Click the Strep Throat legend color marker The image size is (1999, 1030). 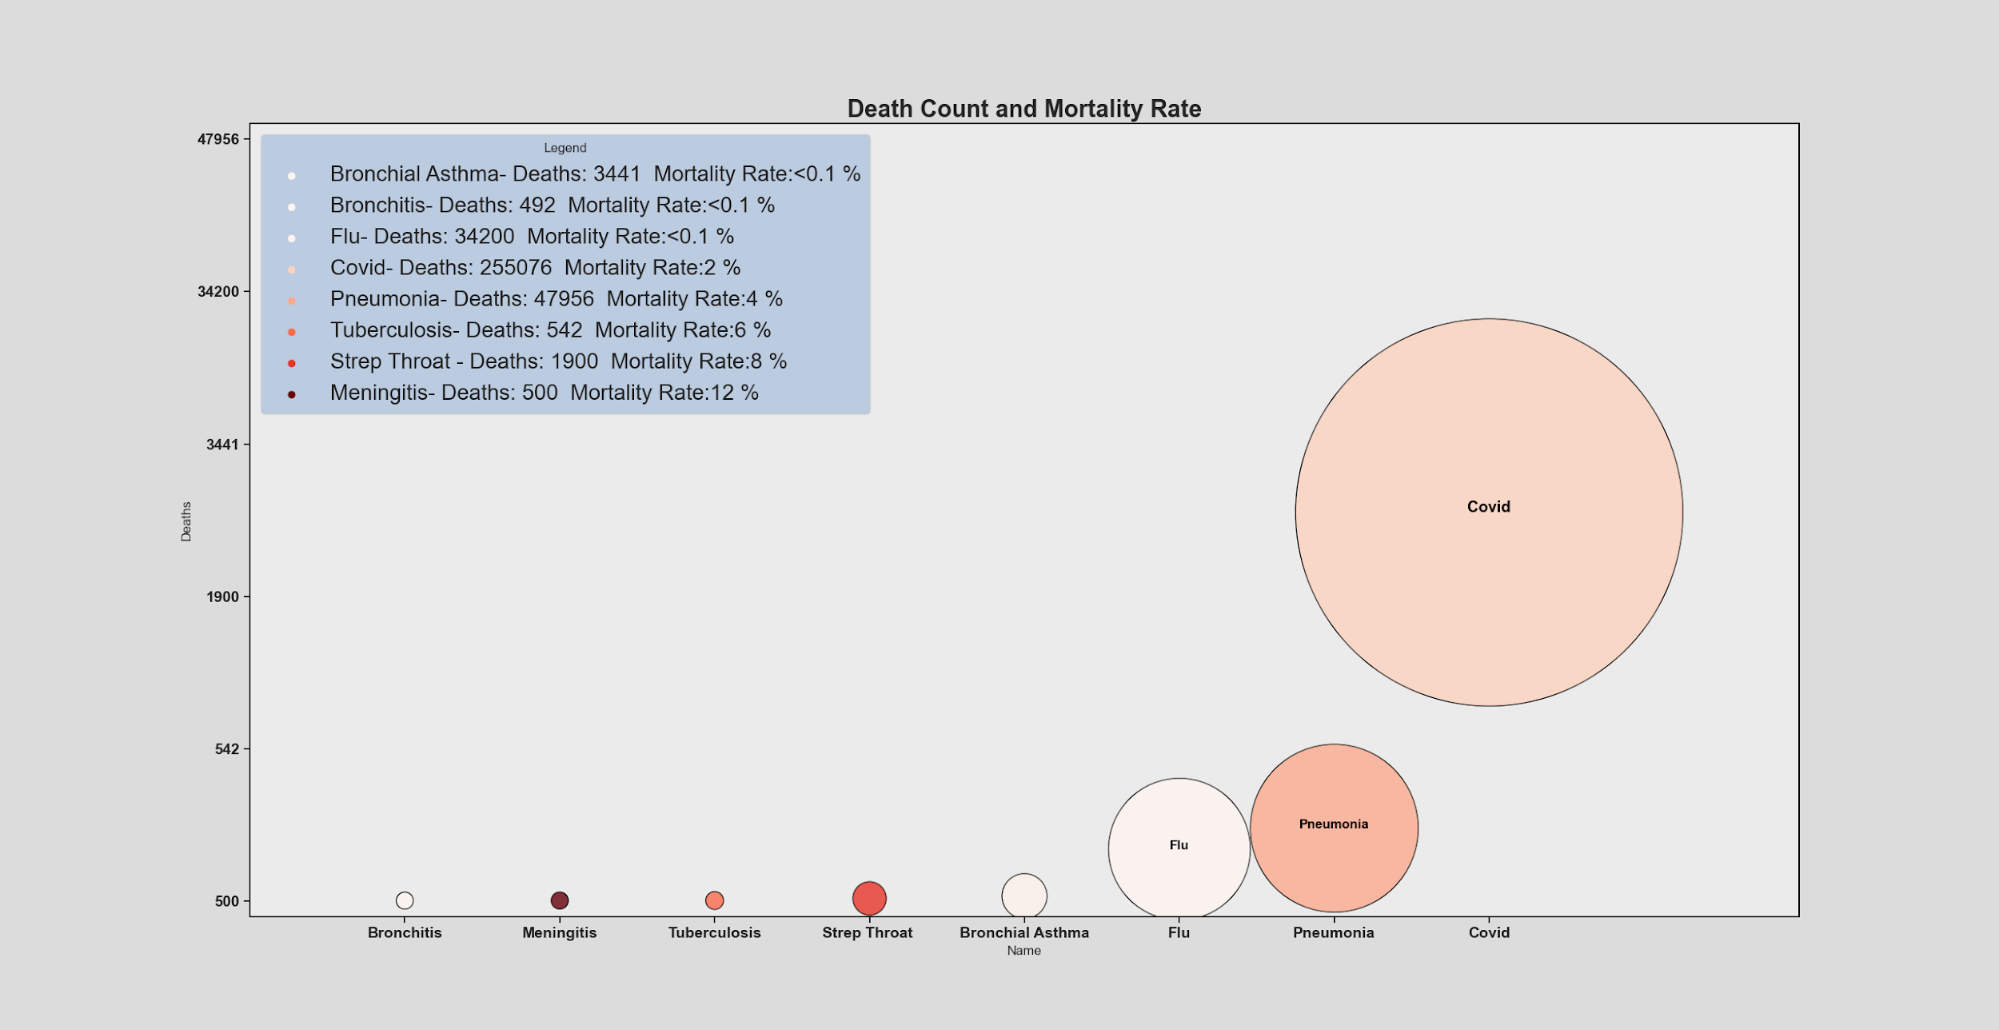point(291,363)
